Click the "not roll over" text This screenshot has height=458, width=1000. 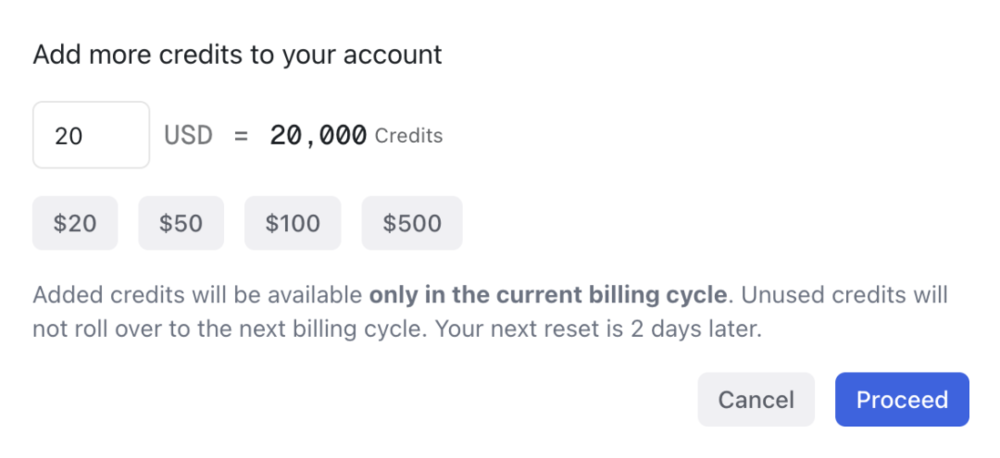tap(97, 329)
